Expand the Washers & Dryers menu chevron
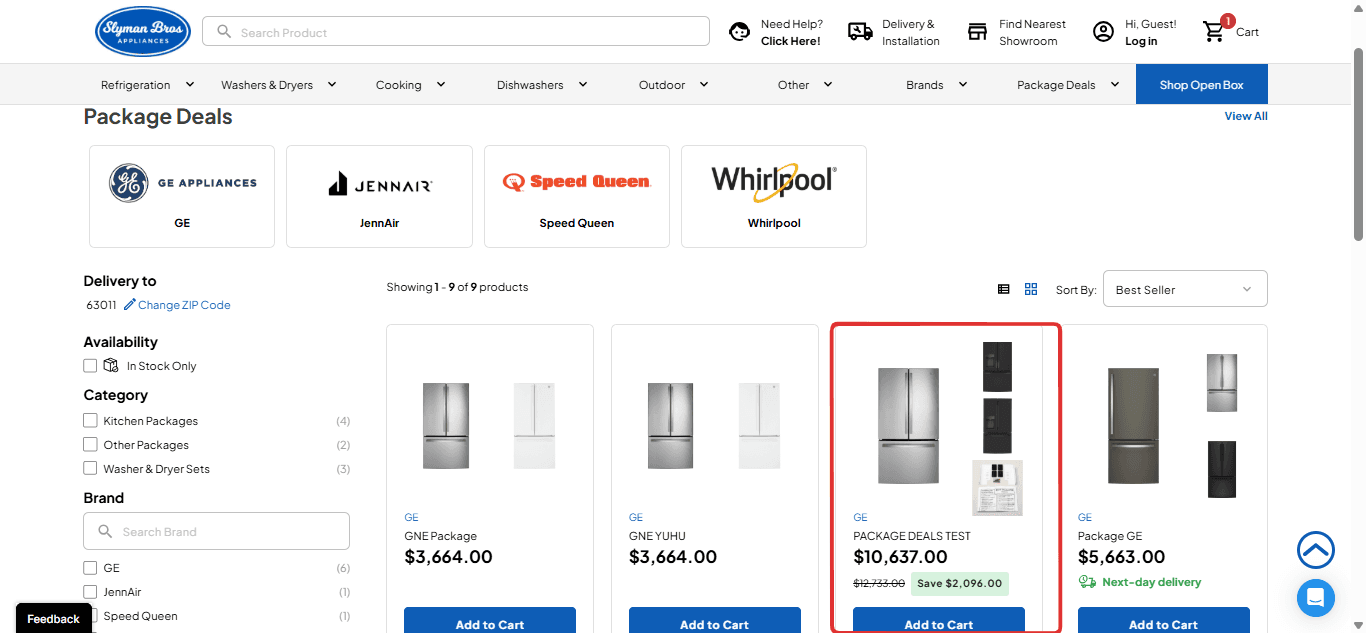This screenshot has width=1366, height=633. click(x=332, y=85)
